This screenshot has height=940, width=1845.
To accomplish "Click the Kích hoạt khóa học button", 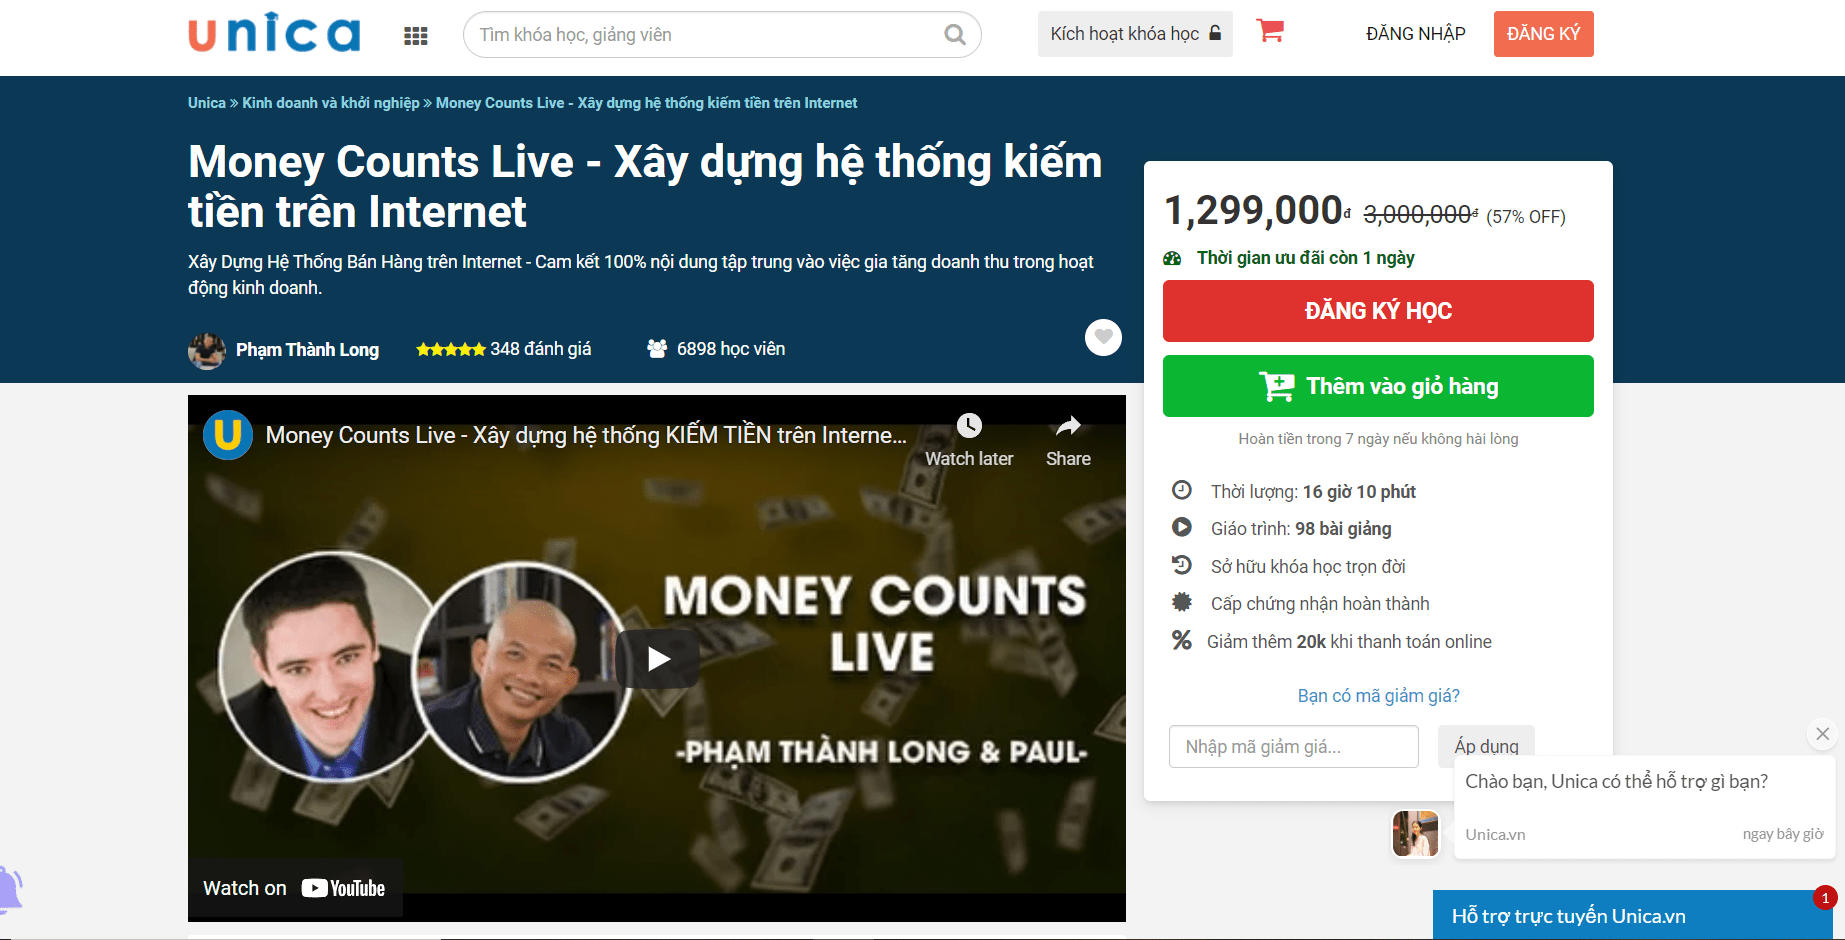I will 1135,34.
